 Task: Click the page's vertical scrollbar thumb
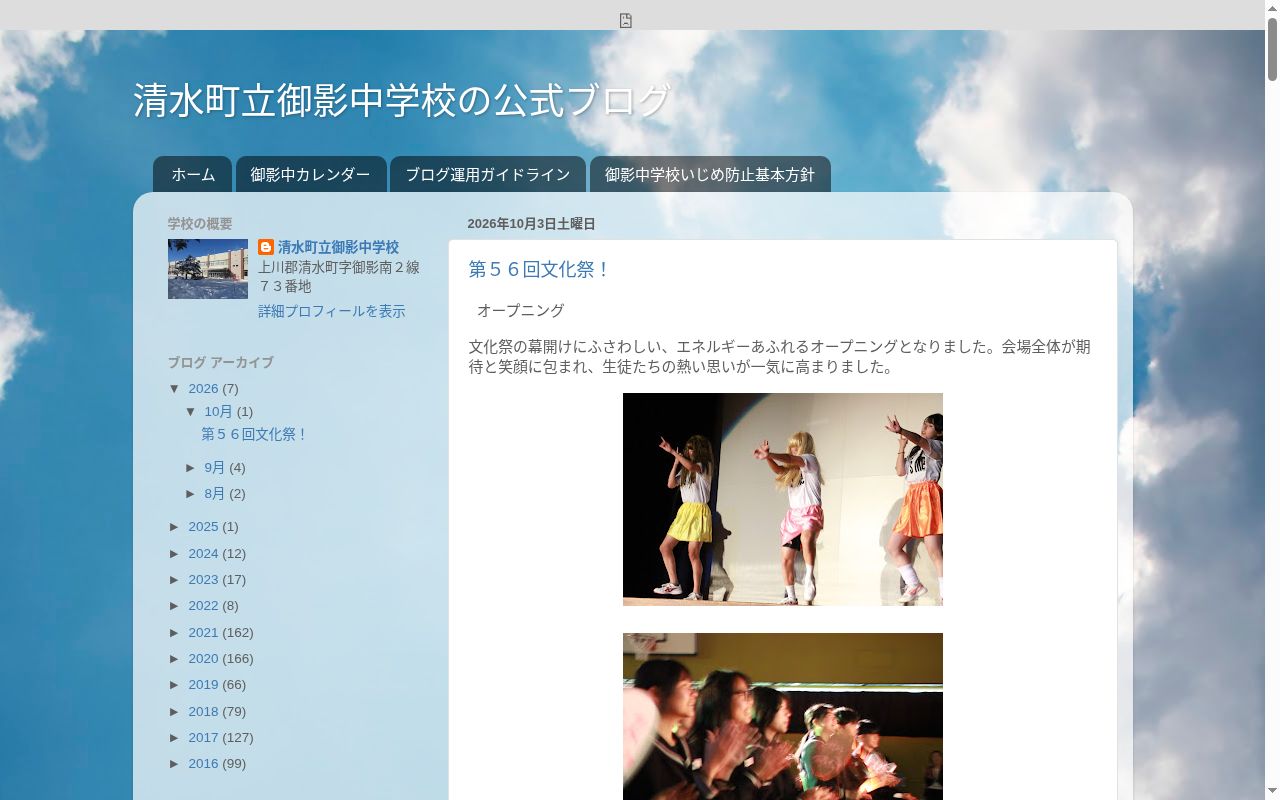pyautogui.click(x=1272, y=48)
